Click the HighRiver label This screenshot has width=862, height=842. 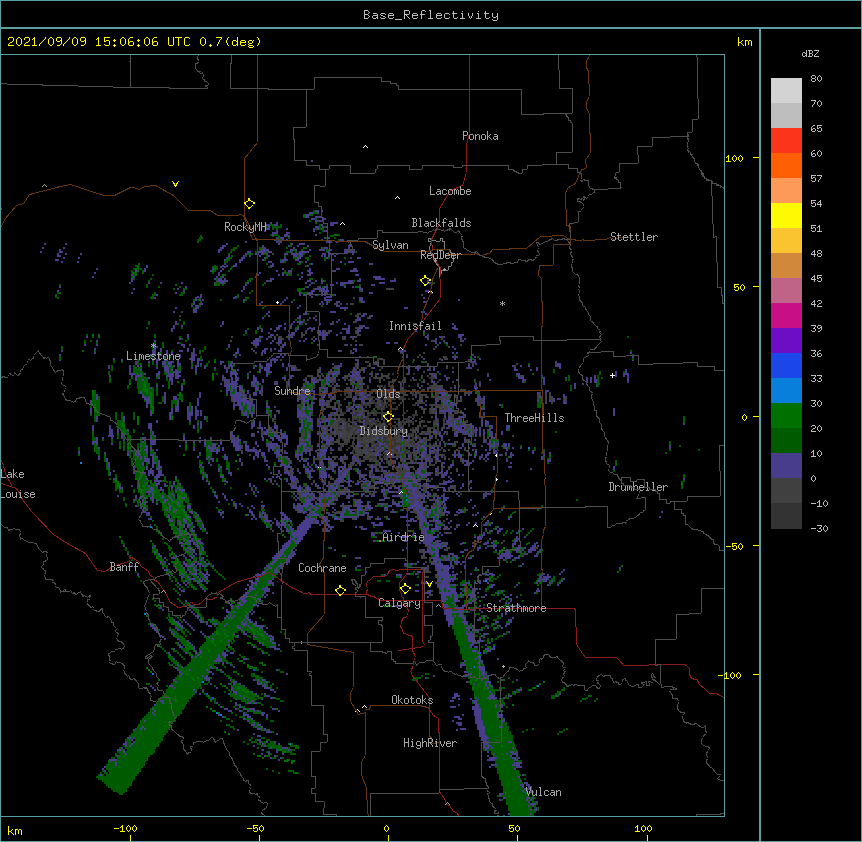click(430, 743)
